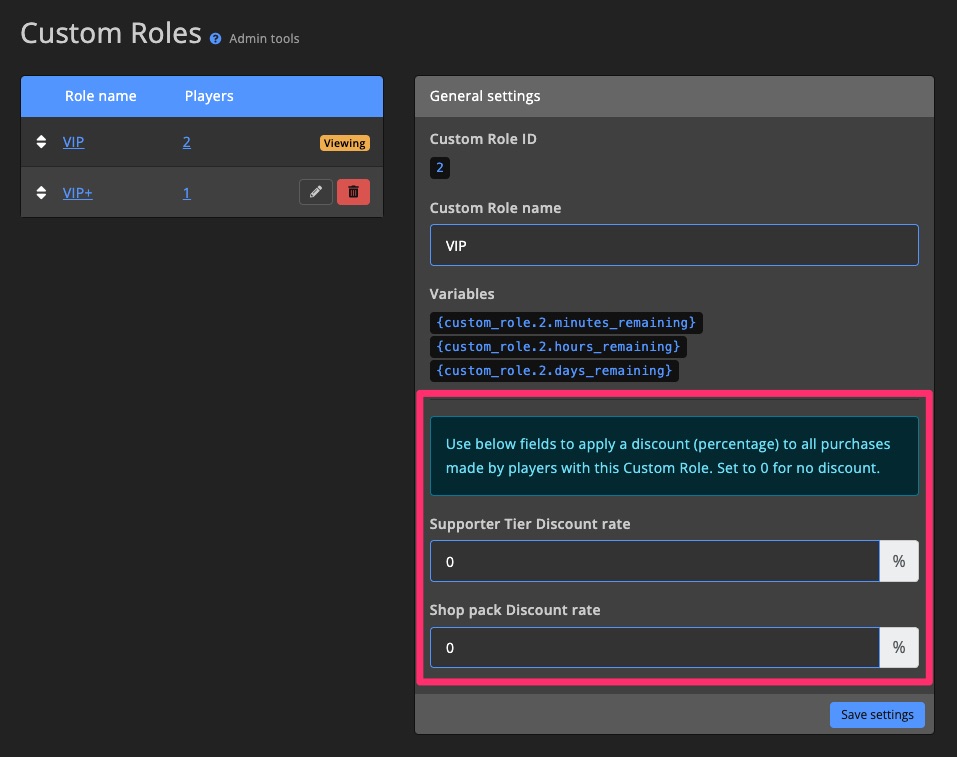Click the Shop pack Discount rate field
The image size is (957, 757).
click(654, 647)
